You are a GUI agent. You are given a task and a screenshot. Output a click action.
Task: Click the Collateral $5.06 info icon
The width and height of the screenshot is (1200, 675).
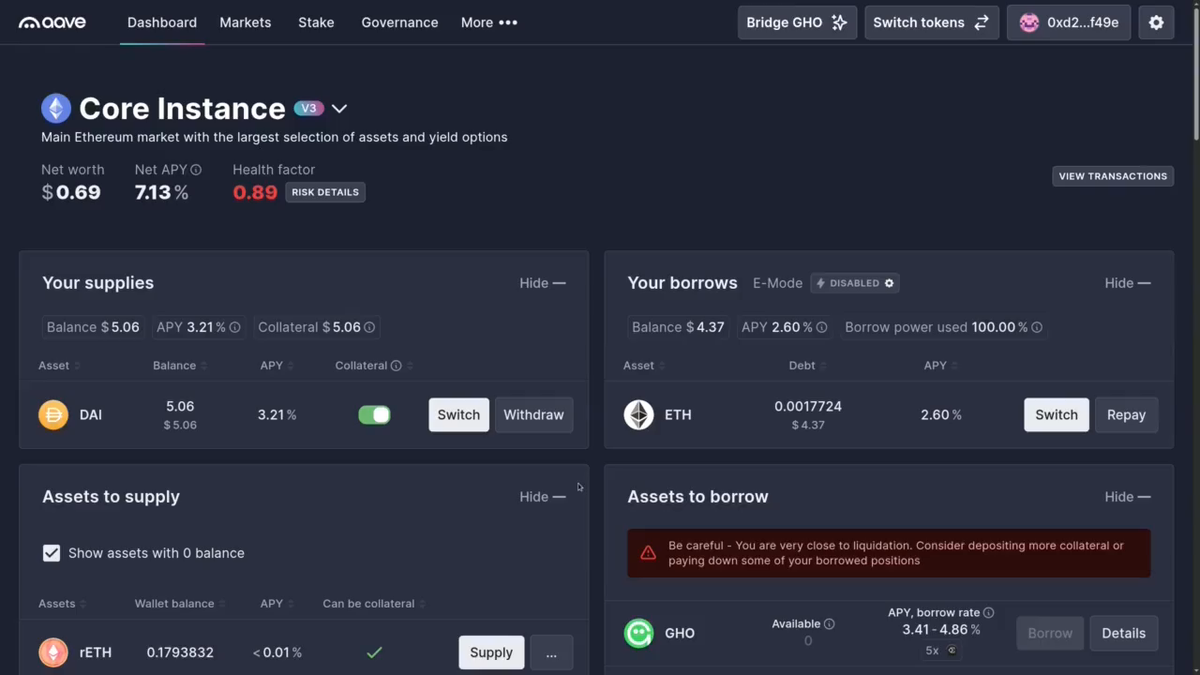[370, 327]
